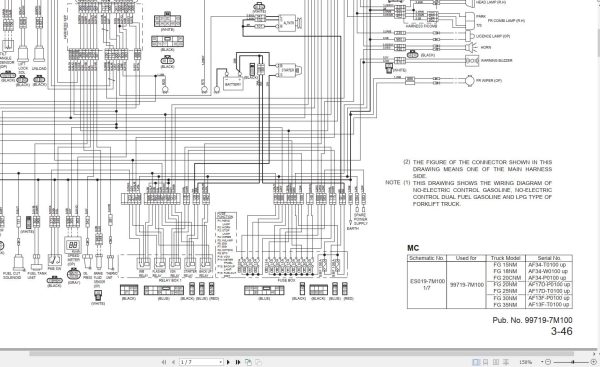
Task: Click the 'FUEL CUT SOLENOID' label
Action: [11, 275]
